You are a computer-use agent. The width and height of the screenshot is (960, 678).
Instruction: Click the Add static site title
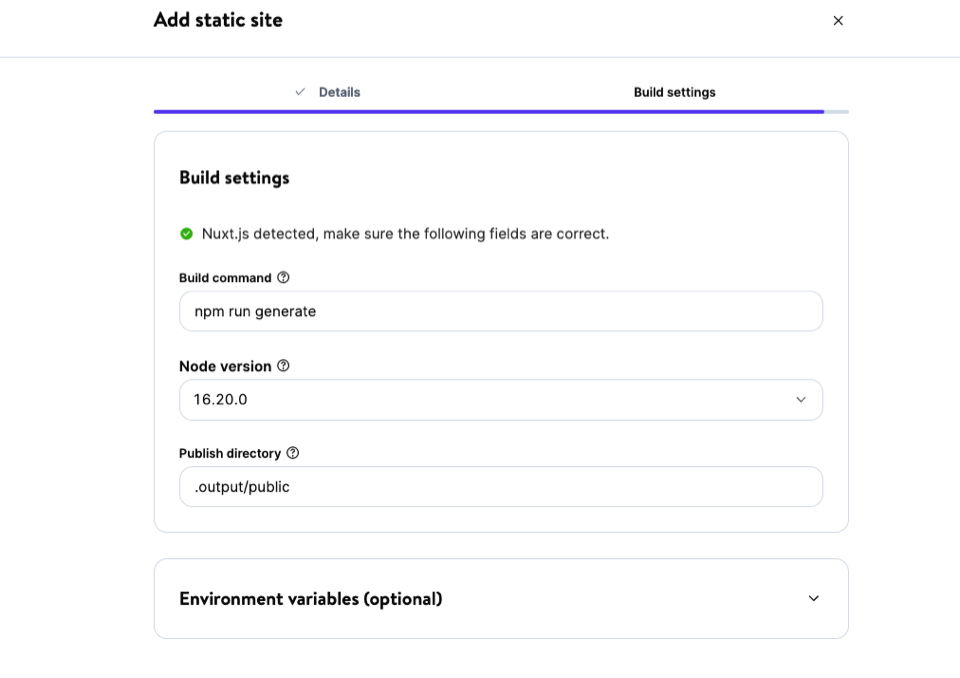click(217, 20)
